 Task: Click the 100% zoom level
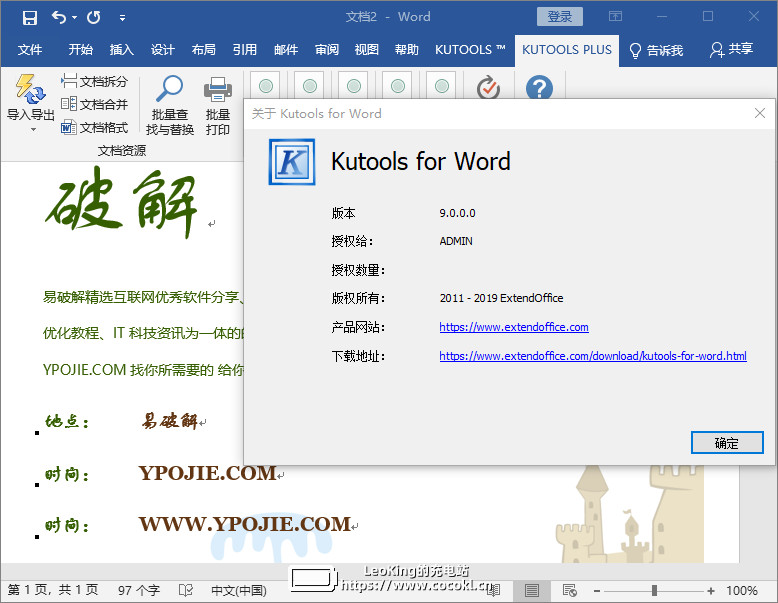pos(742,591)
